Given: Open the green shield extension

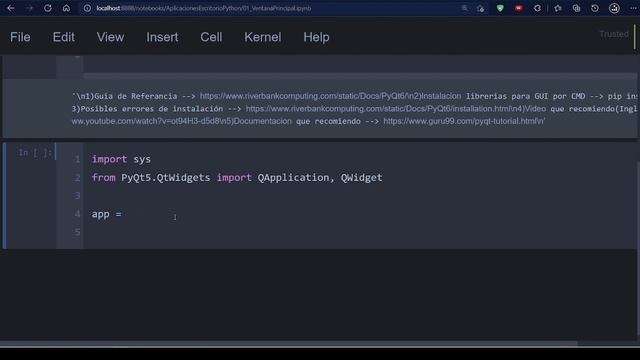Looking at the screenshot, I should [500, 8].
